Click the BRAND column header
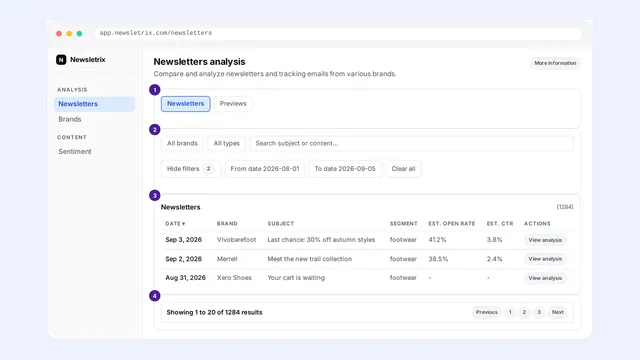This screenshot has width=640, height=360. [227, 224]
